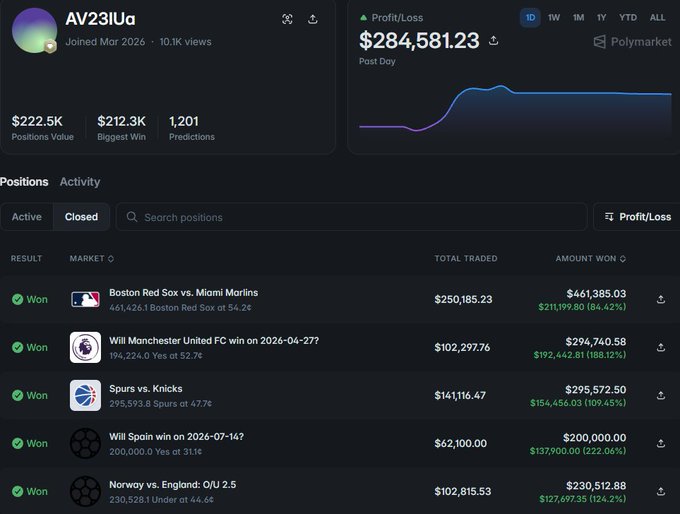Click the AV23IUa profile avatar
Image resolution: width=680 pixels, height=514 pixels.
pyautogui.click(x=34, y=30)
